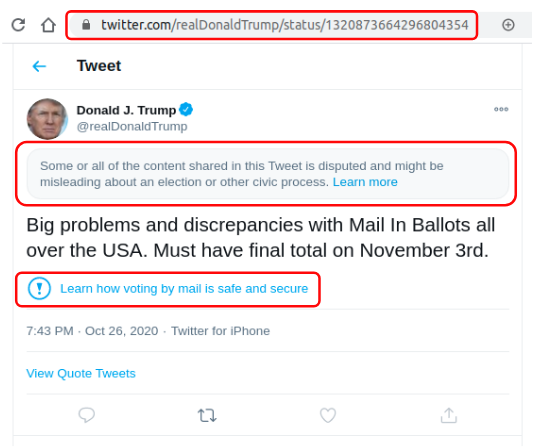Open the Learn more link in warning
The height and width of the screenshot is (447, 537).
tap(365, 182)
